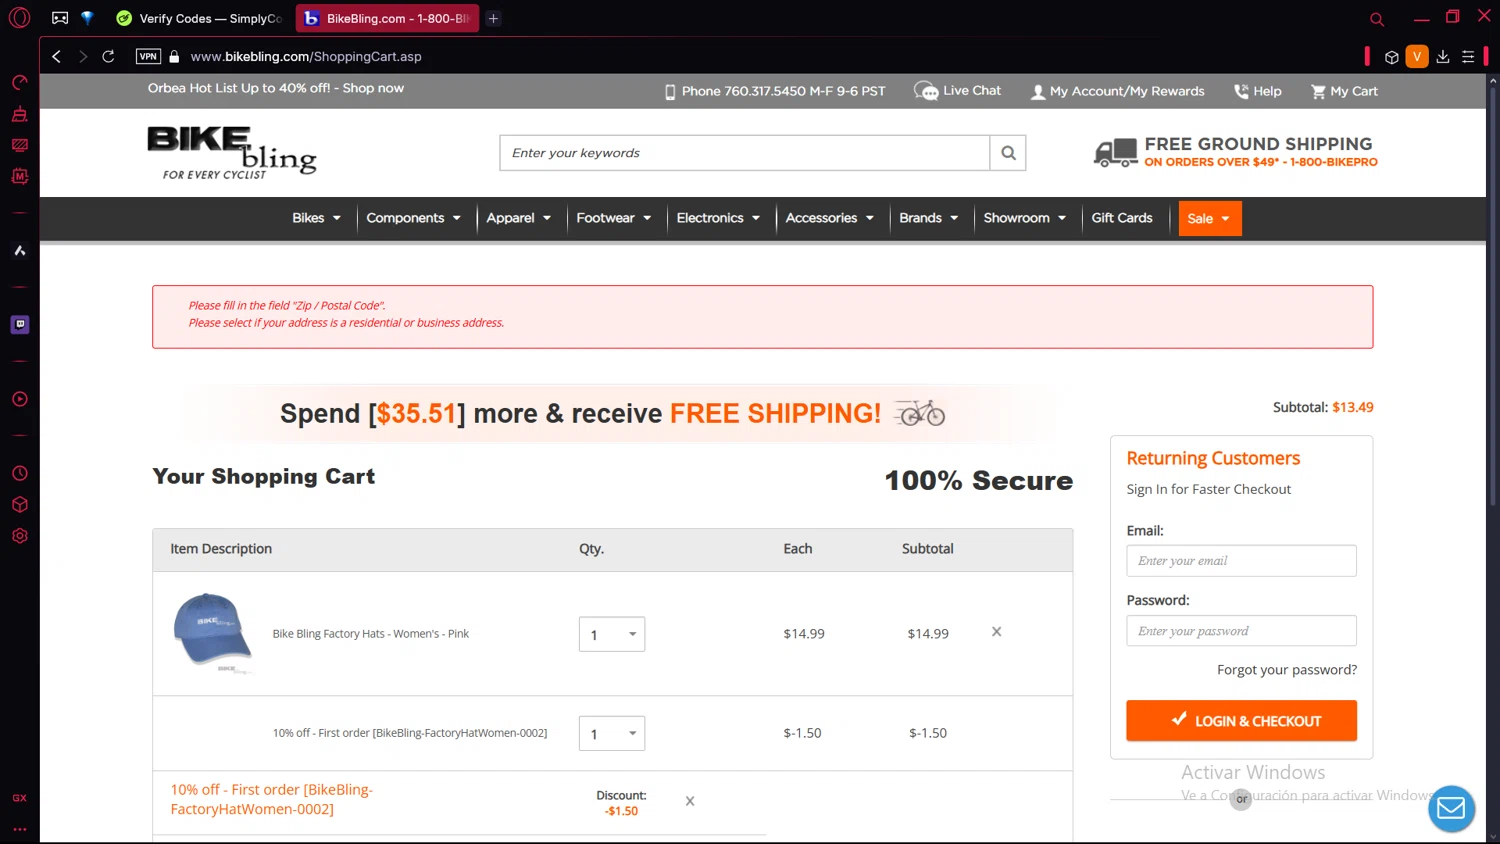Open the Help link
The image size is (1500, 844).
tap(1257, 91)
